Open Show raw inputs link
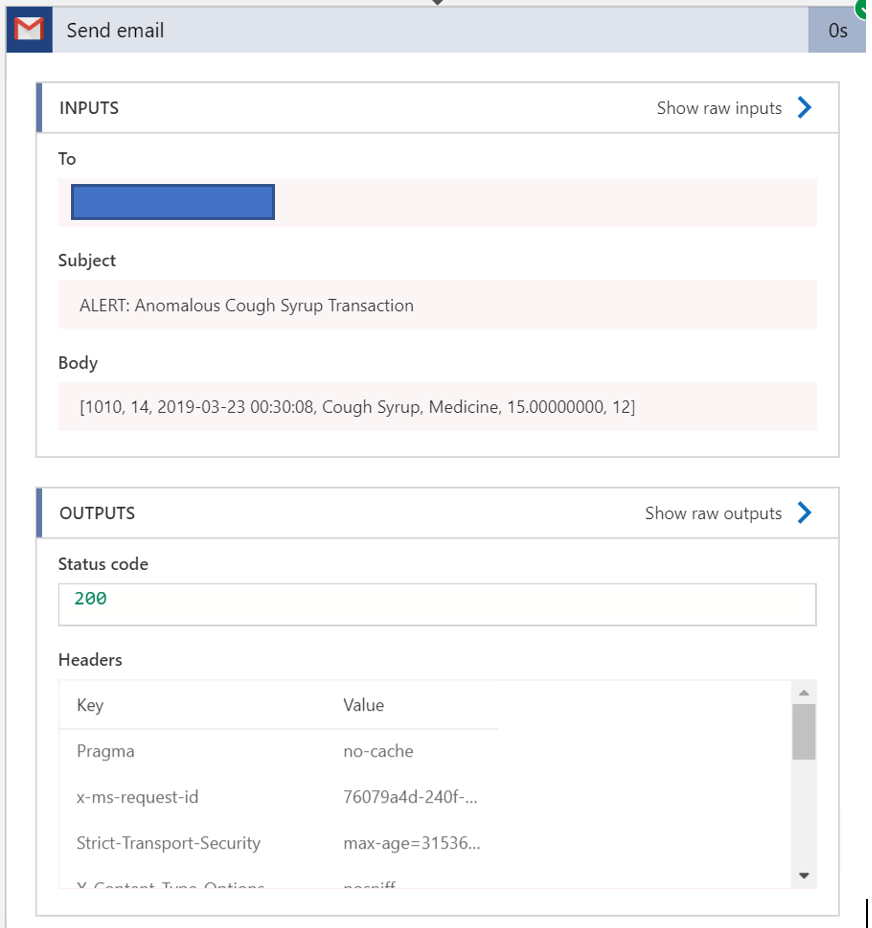The image size is (872, 928). click(x=719, y=108)
